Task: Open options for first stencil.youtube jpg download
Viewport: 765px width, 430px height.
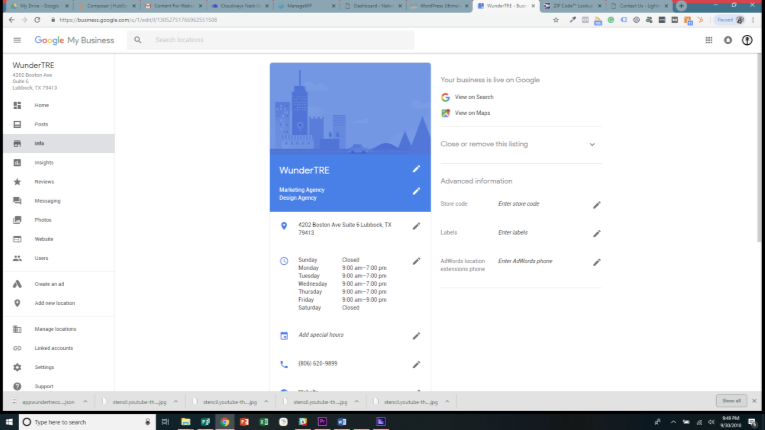Action: 176,402
